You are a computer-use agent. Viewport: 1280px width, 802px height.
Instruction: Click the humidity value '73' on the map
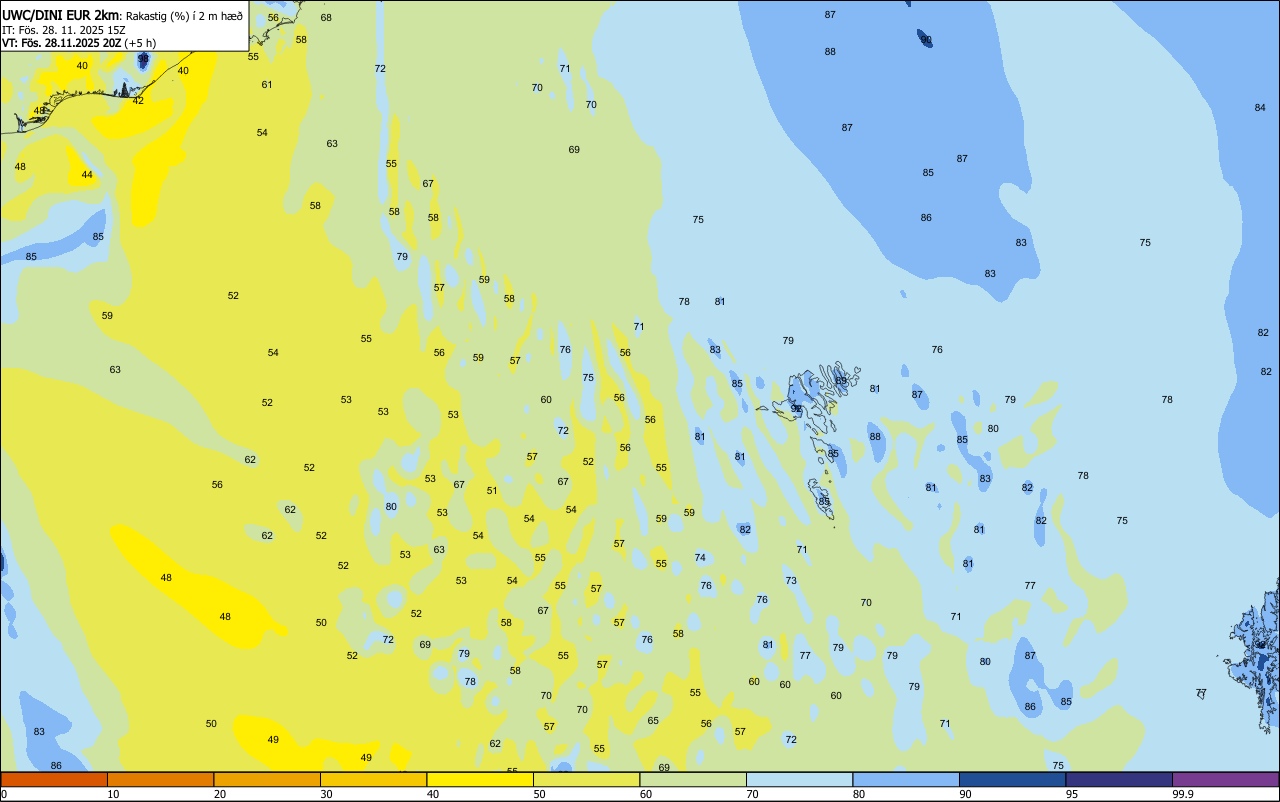point(791,581)
